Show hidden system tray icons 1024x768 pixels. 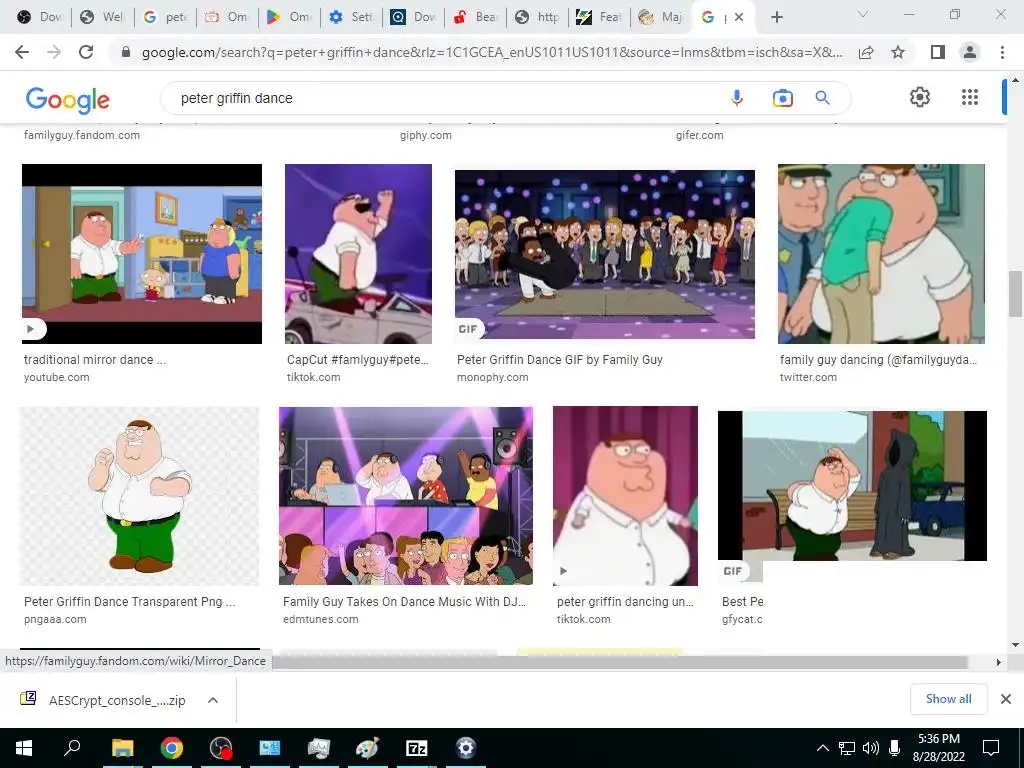pyautogui.click(x=823, y=748)
